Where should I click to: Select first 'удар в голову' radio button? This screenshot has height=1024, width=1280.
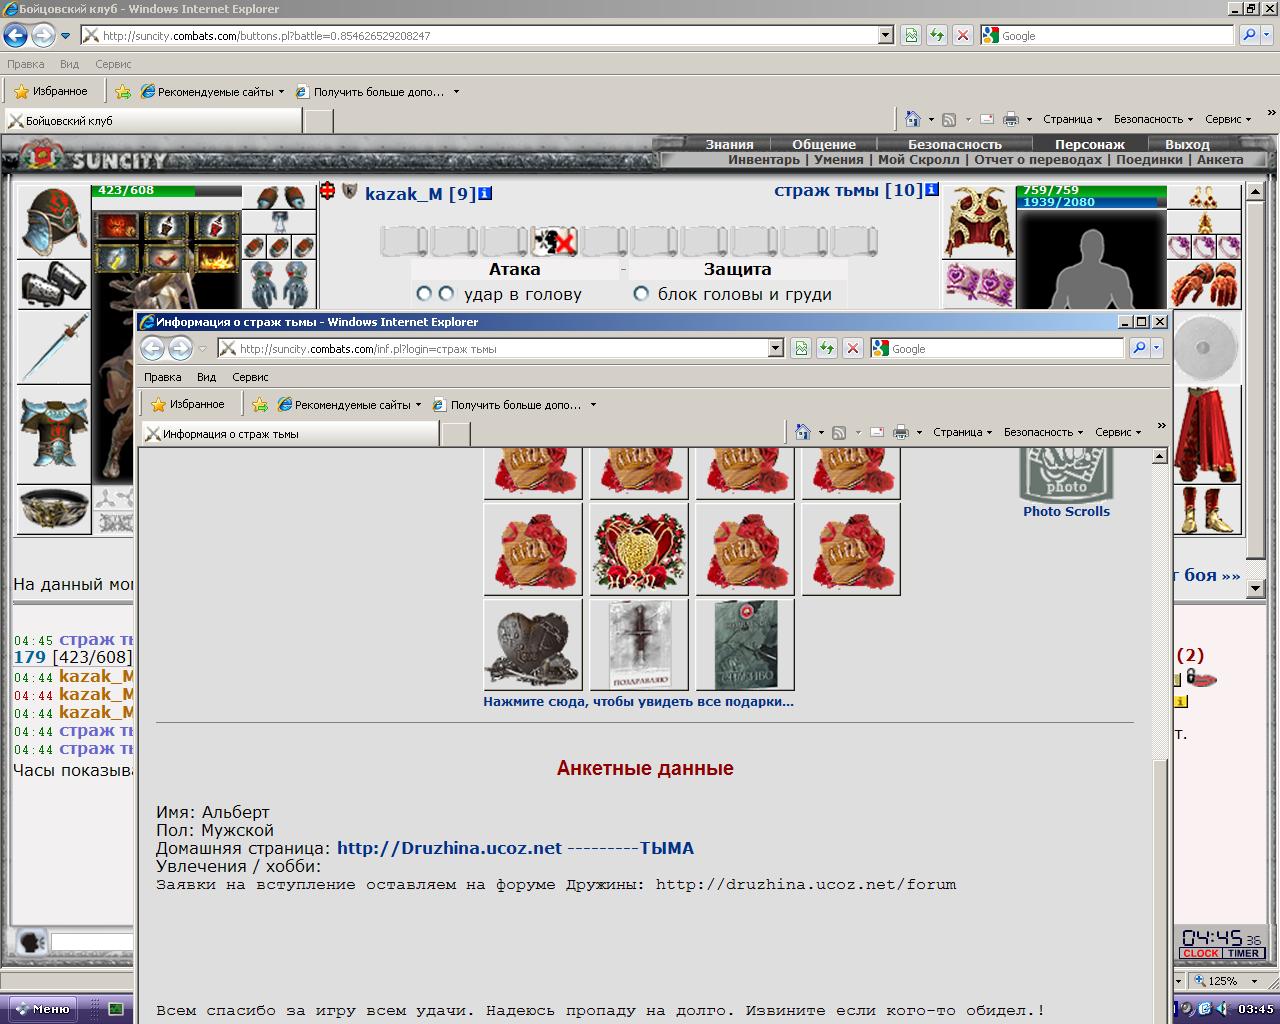424,294
